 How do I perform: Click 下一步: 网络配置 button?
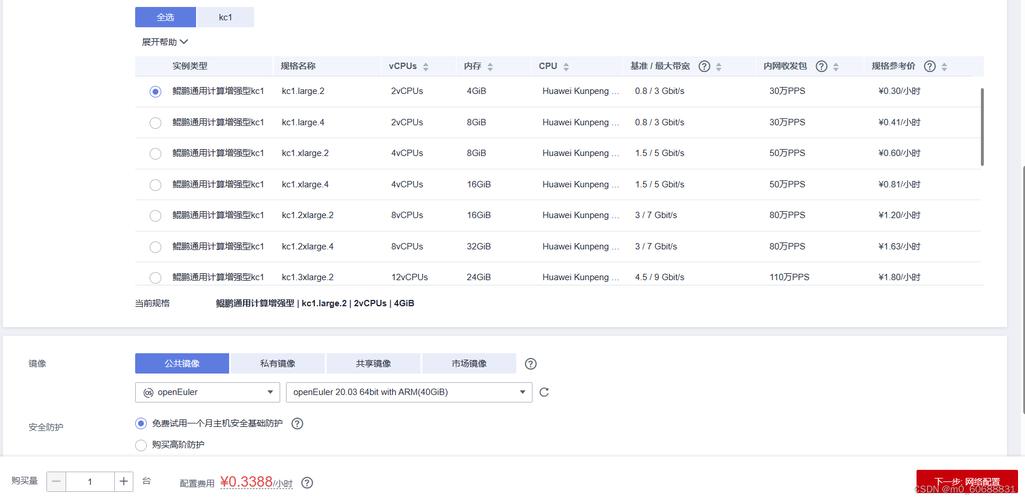coord(967,482)
